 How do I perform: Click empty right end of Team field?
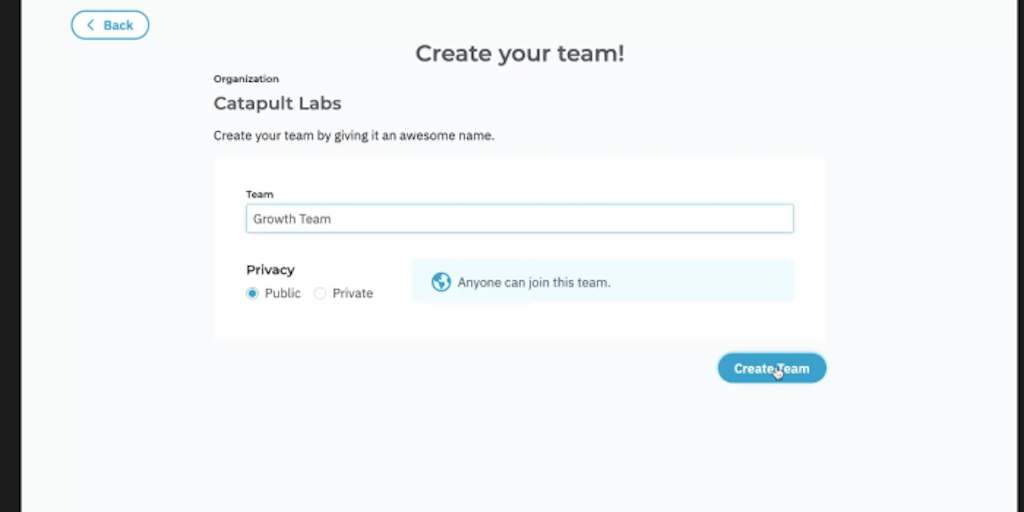pyautogui.click(x=740, y=219)
